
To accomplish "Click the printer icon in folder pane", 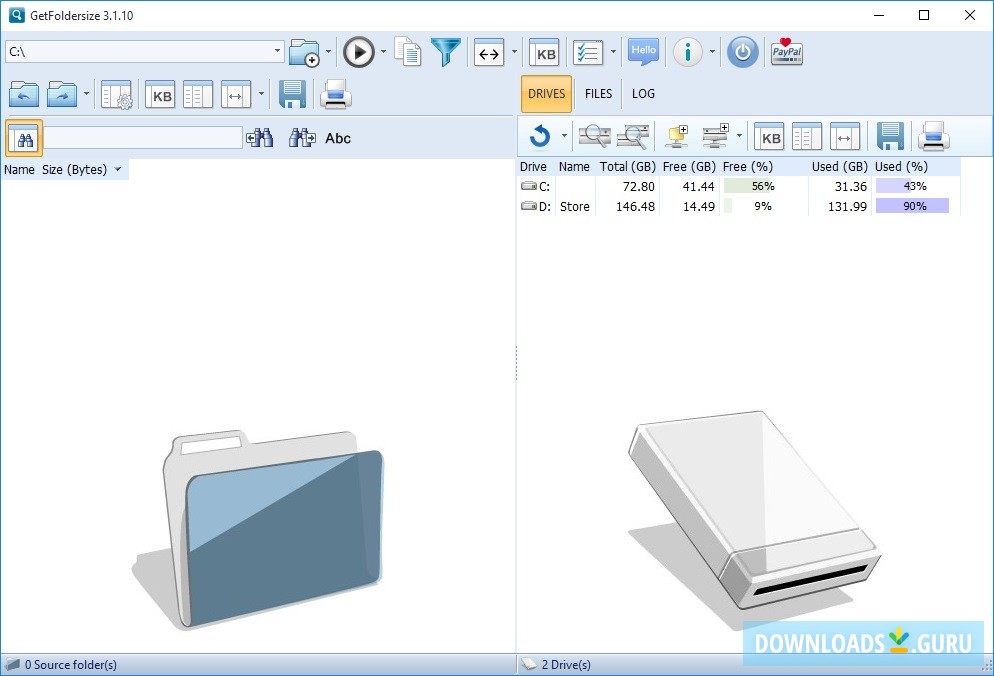I will [x=335, y=95].
